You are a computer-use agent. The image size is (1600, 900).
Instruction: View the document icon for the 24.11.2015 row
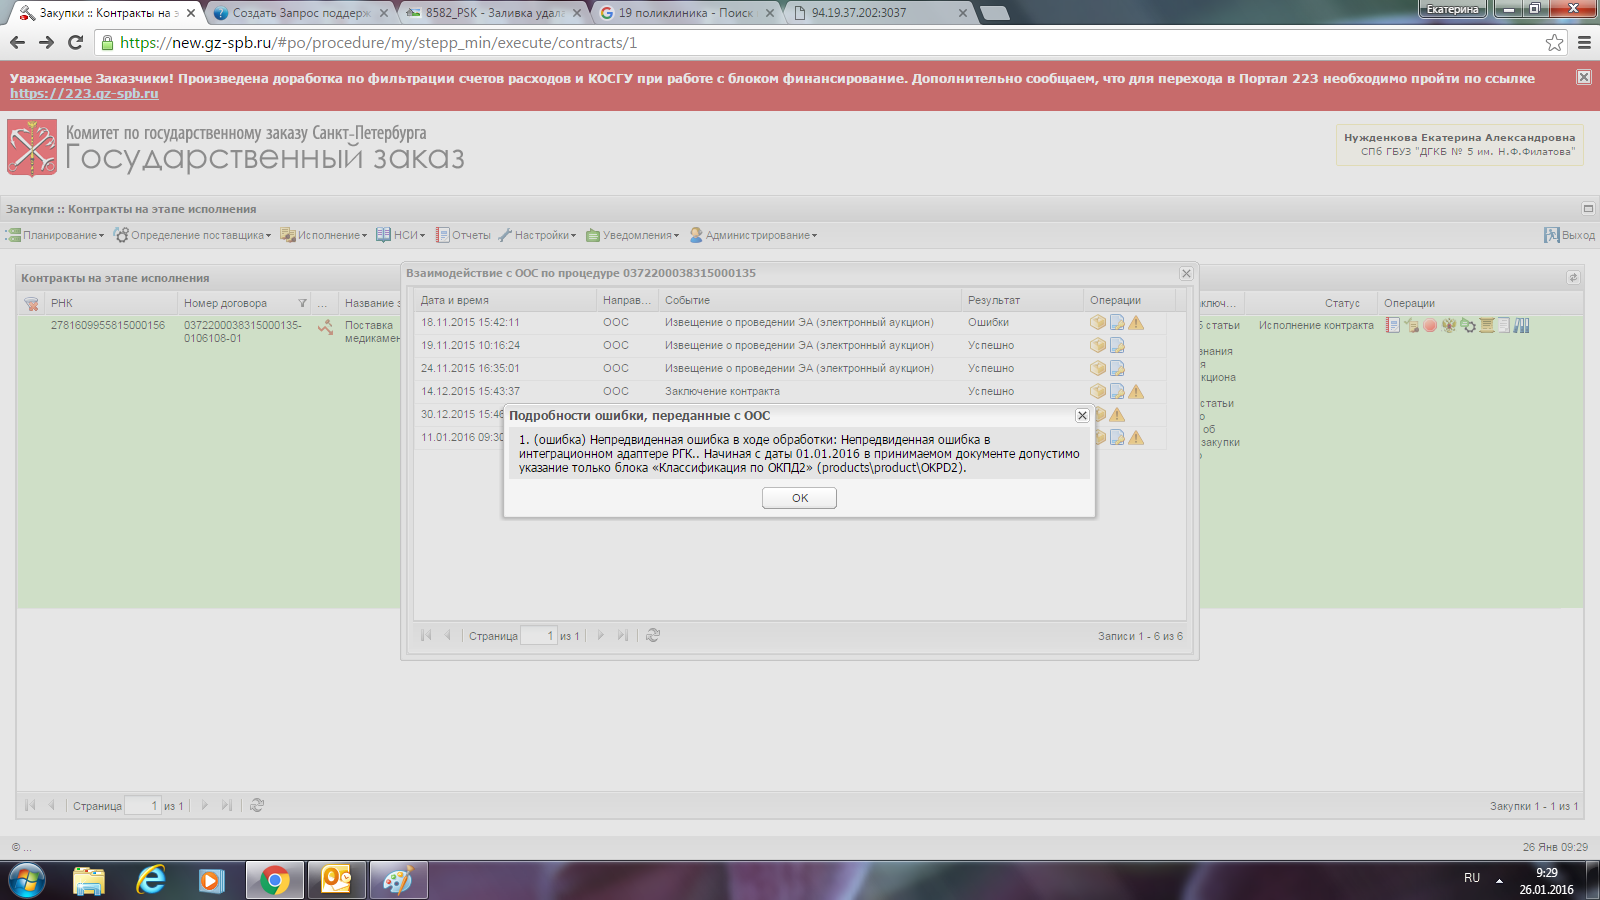tap(1117, 368)
